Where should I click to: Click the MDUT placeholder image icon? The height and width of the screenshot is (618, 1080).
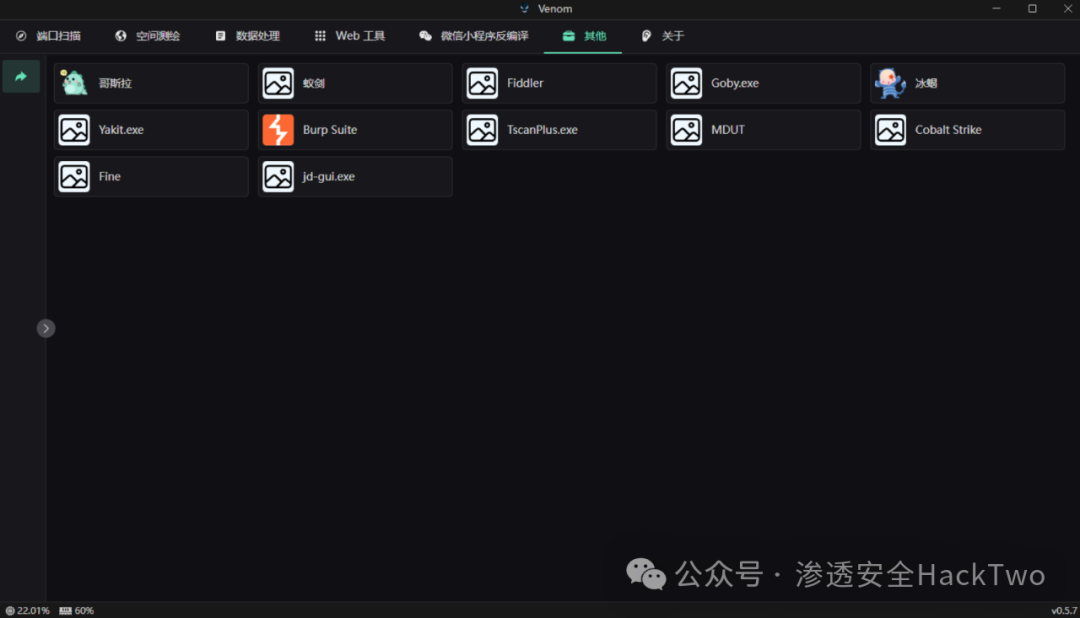pyautogui.click(x=686, y=130)
